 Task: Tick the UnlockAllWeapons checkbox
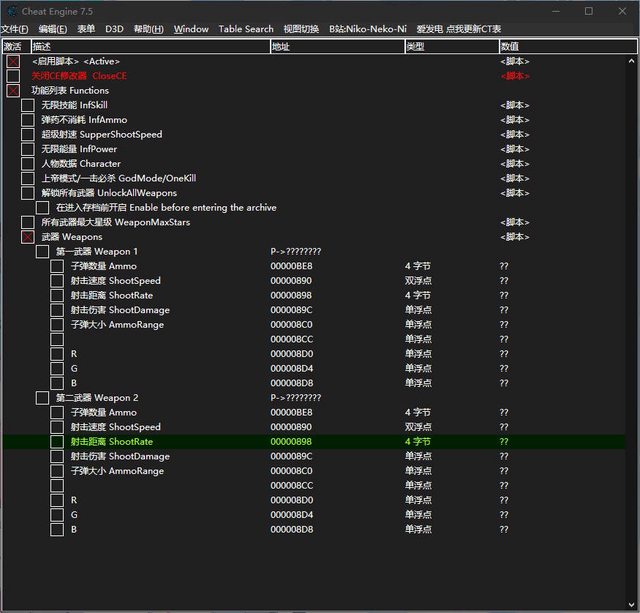point(28,193)
